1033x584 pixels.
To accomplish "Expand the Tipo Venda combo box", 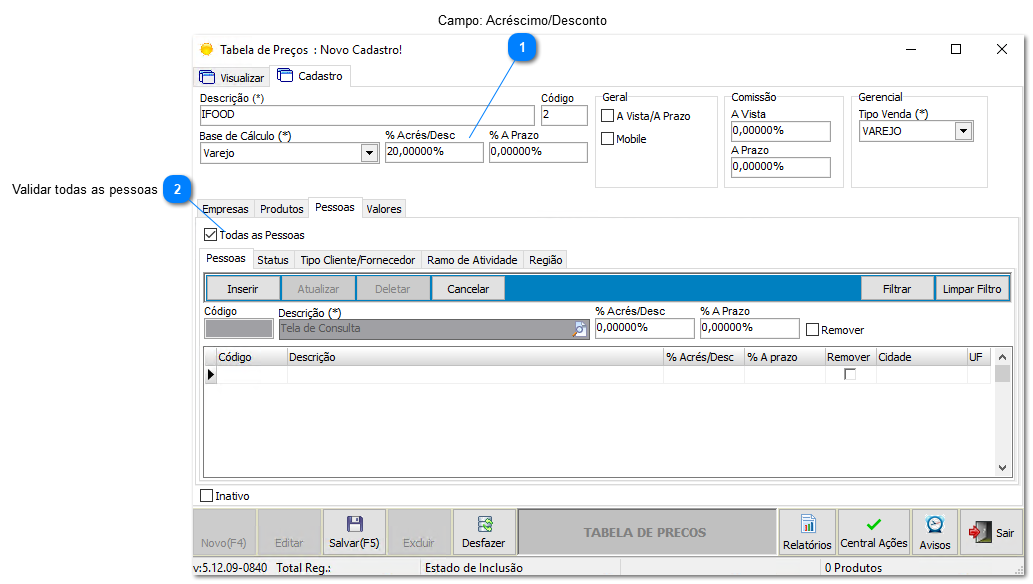I will pyautogui.click(x=962, y=130).
